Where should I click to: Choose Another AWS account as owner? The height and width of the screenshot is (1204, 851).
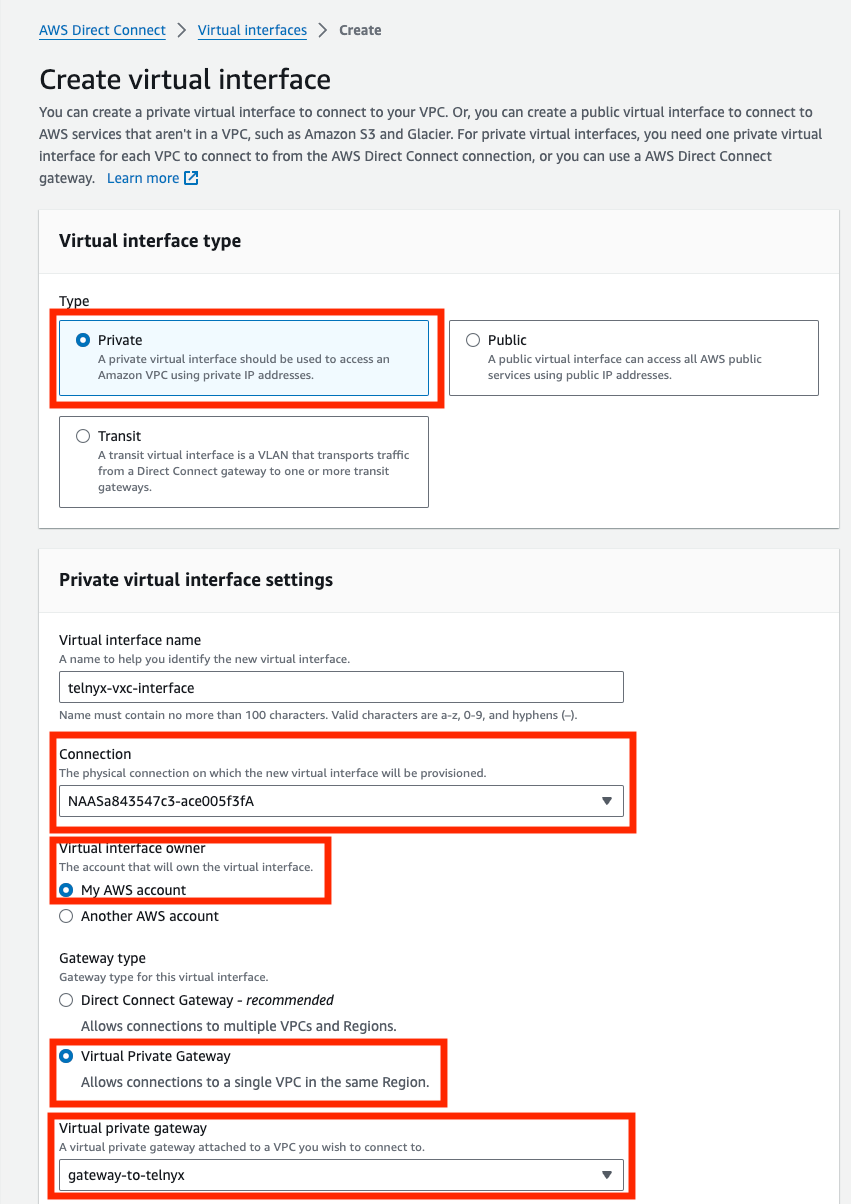click(x=66, y=915)
